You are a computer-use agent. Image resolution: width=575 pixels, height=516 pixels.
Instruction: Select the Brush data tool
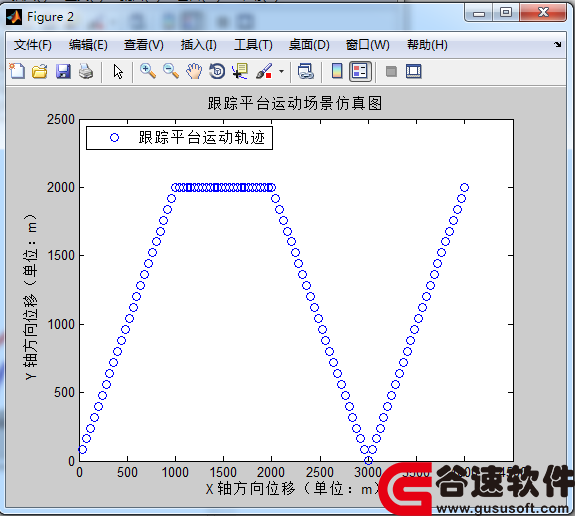(x=264, y=71)
